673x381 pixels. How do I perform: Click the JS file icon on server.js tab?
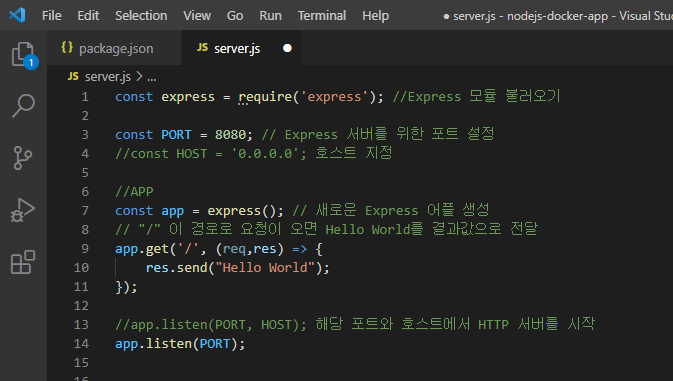[x=203, y=48]
